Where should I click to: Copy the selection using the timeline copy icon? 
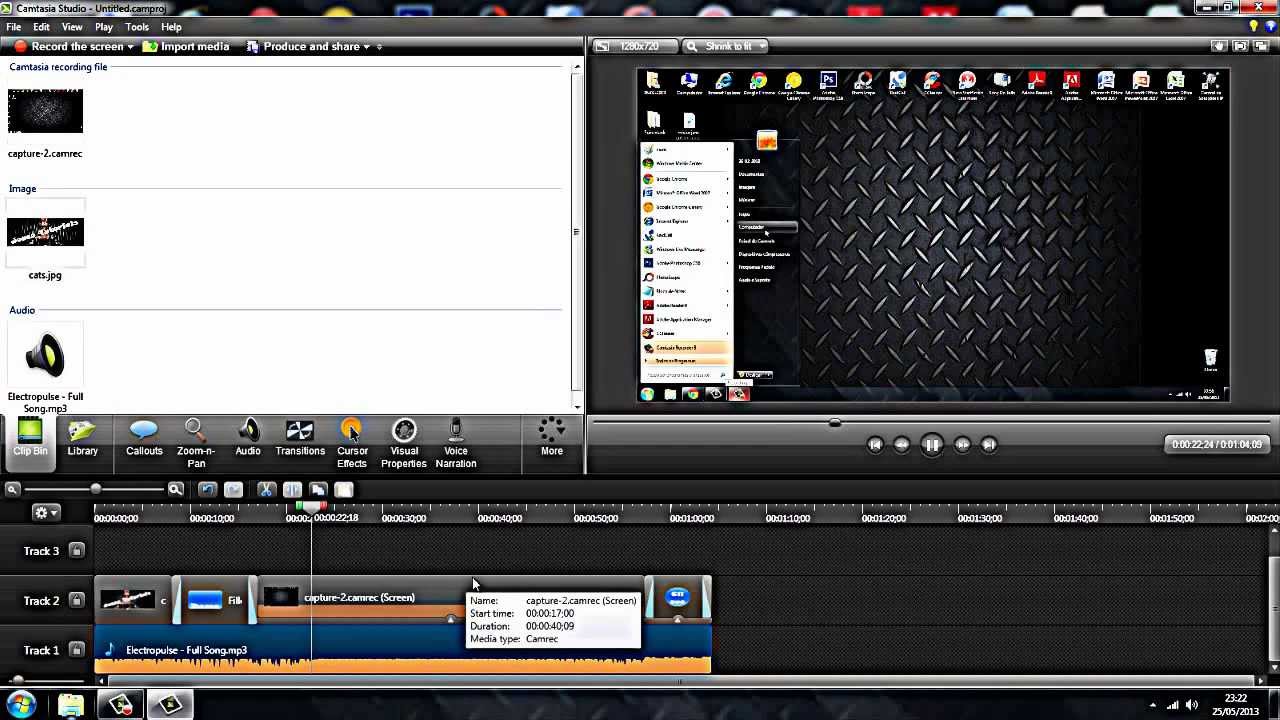coord(318,490)
